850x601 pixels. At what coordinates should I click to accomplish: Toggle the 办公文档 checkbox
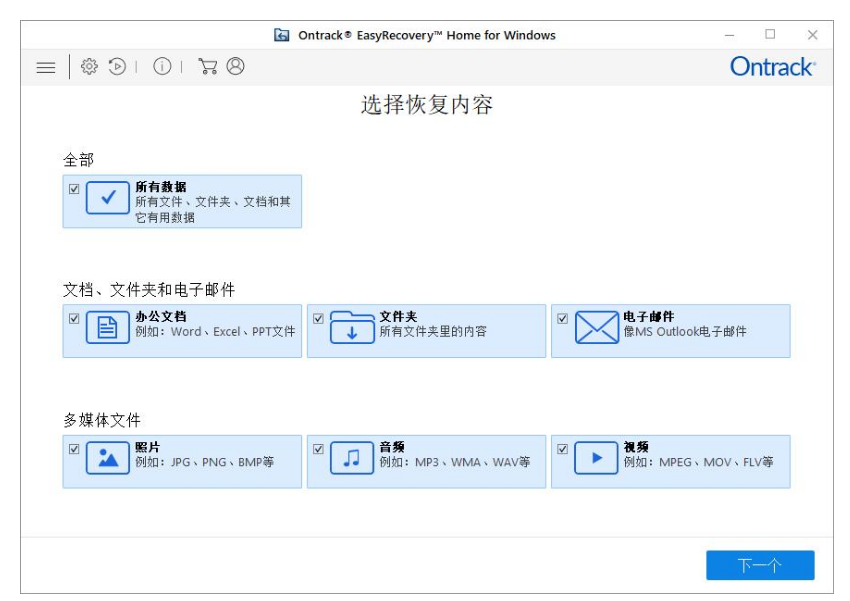pyautogui.click(x=74, y=319)
